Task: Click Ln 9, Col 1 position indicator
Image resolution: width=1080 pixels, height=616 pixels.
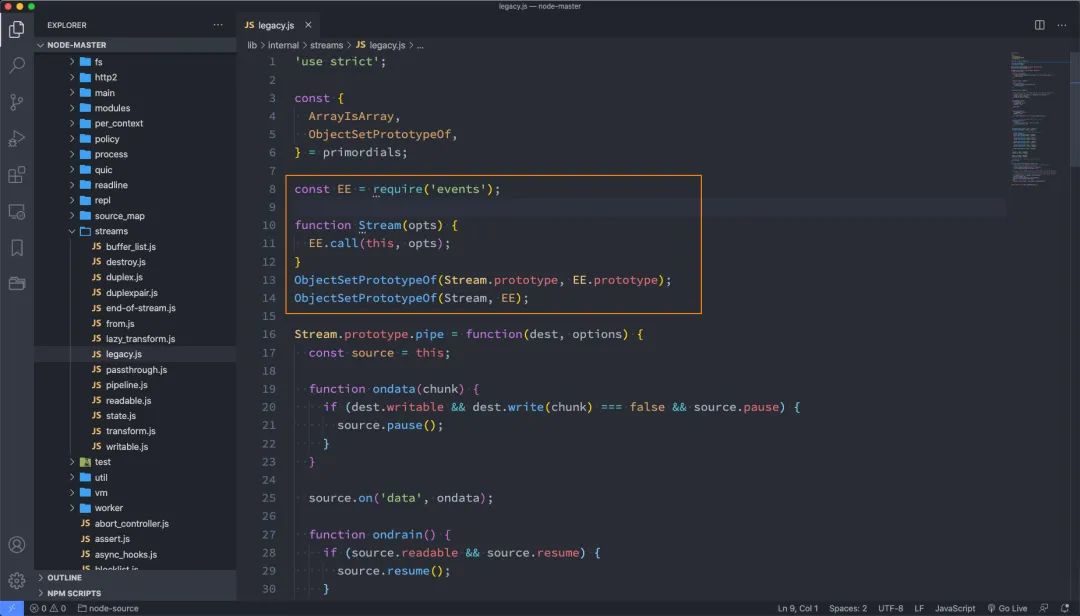Action: (x=798, y=608)
